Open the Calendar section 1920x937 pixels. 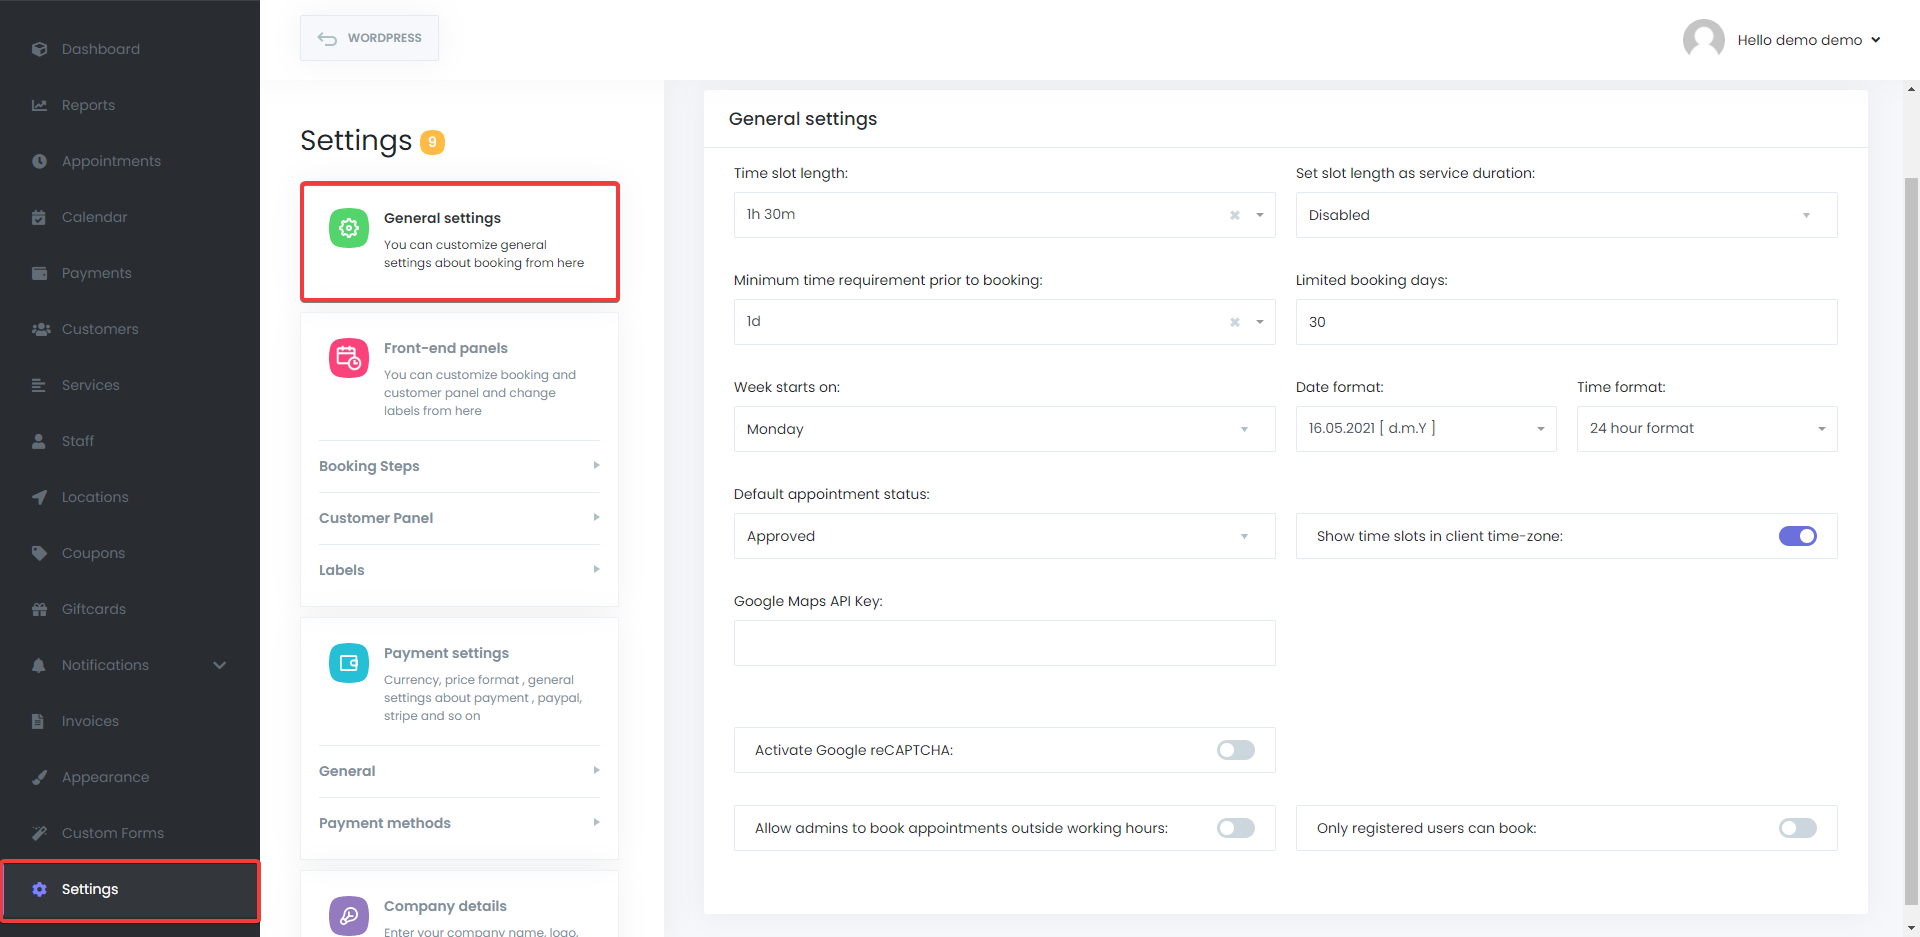pos(95,216)
